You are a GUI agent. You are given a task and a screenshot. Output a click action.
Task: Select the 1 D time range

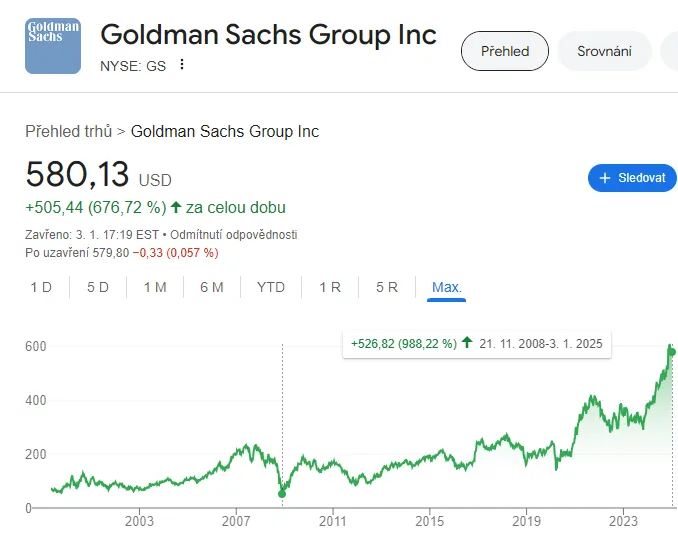41,287
